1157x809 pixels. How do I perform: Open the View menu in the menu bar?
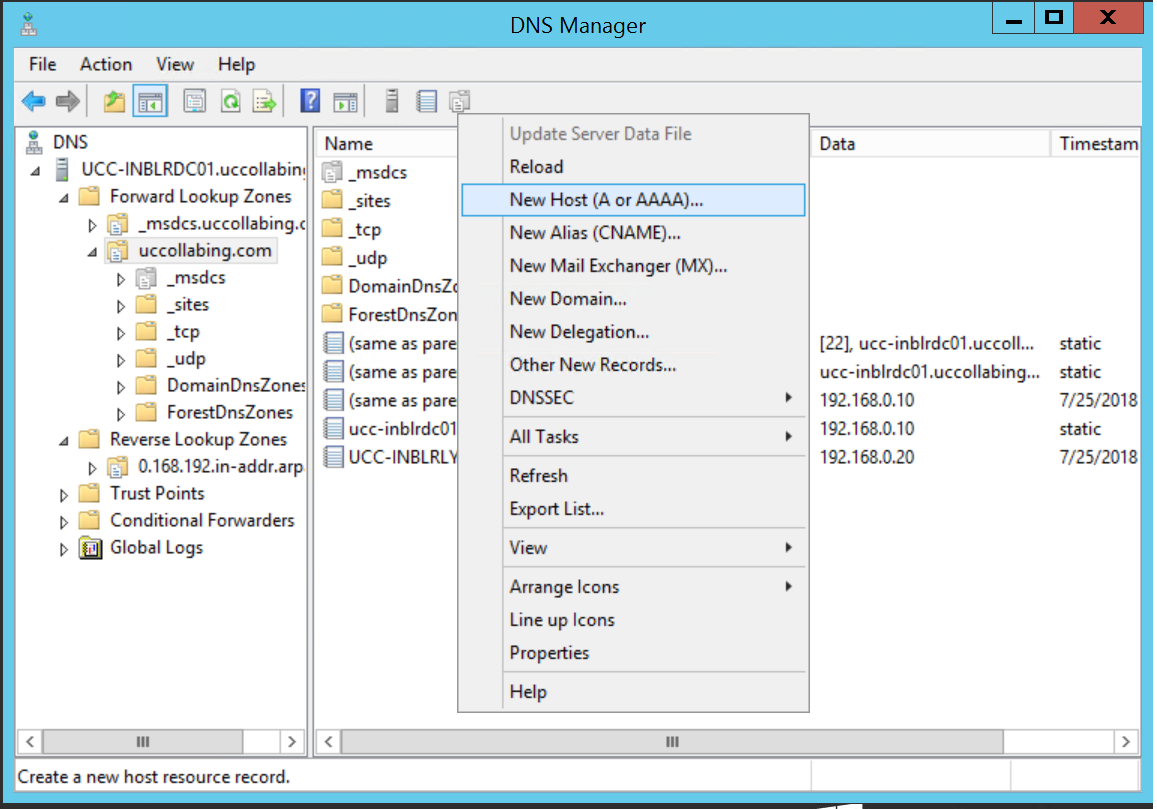pos(175,64)
